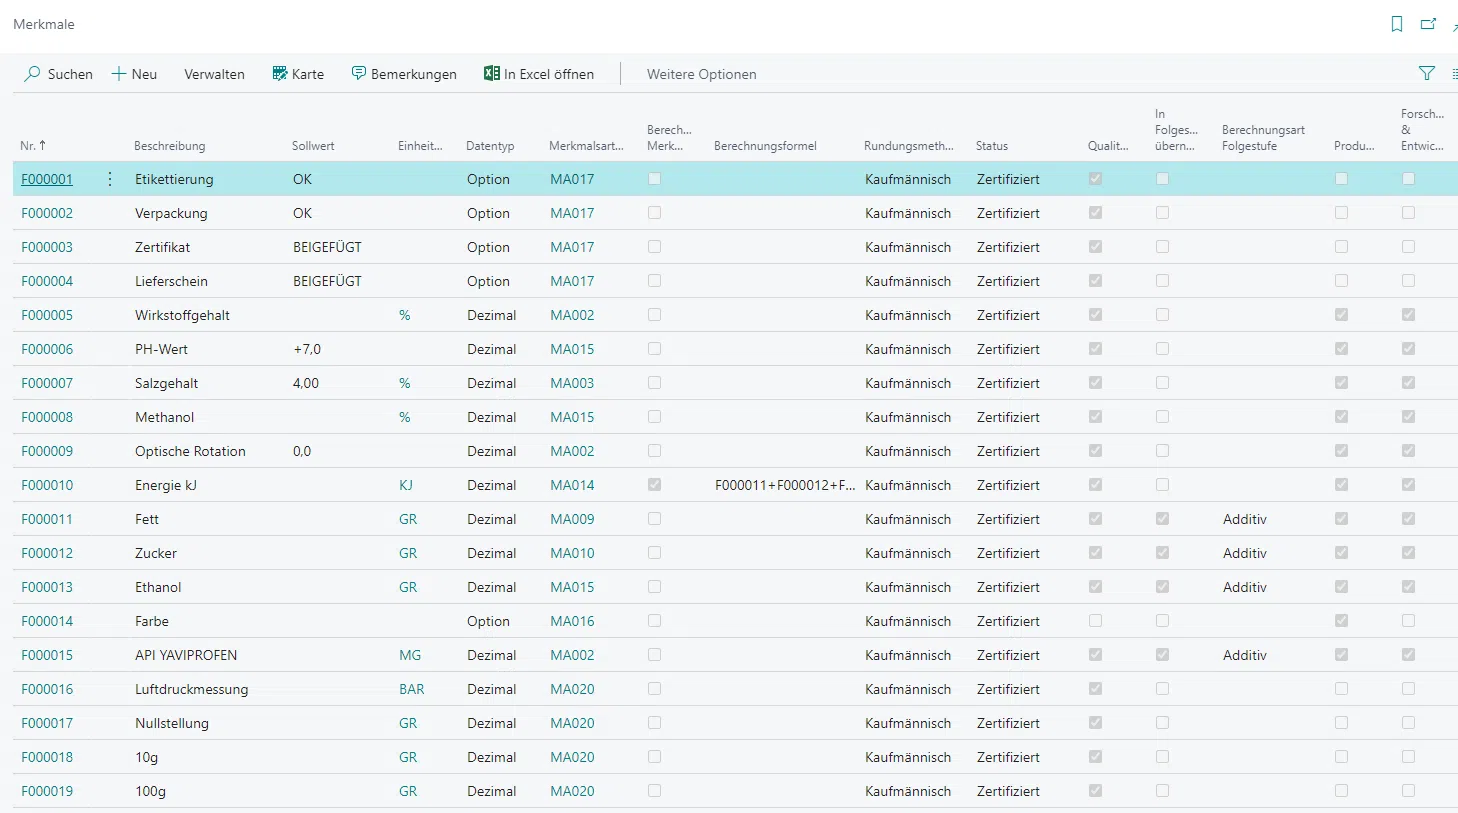
Task: Select Option datatype in Zertifikat row
Action: tap(488, 247)
